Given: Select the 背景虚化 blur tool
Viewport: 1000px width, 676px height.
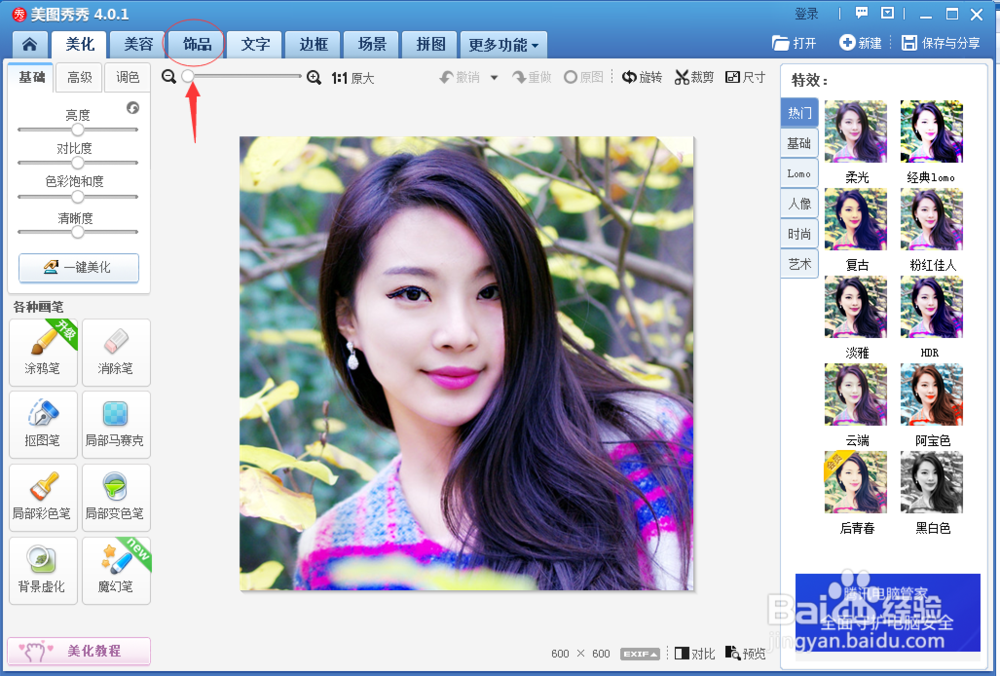Looking at the screenshot, I should [43, 570].
